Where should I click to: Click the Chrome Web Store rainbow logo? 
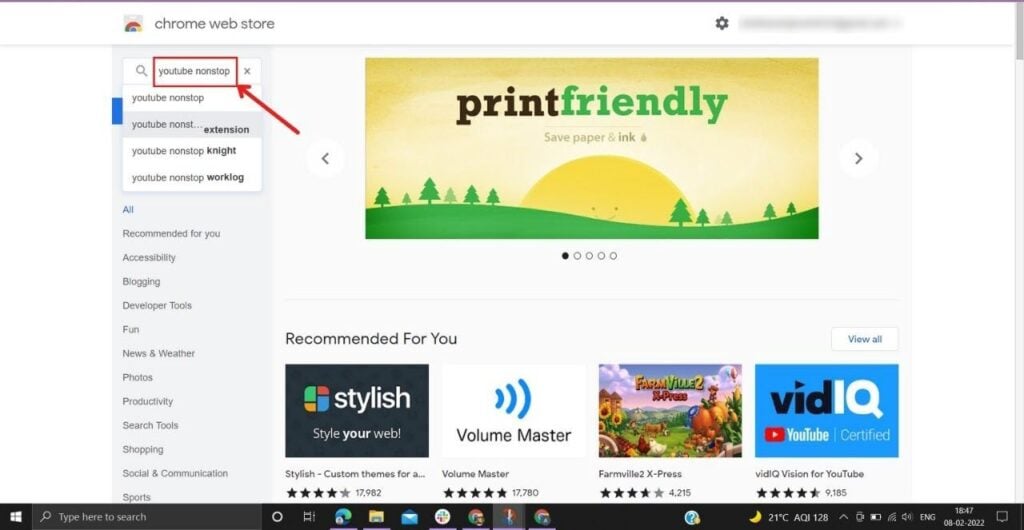click(x=133, y=24)
